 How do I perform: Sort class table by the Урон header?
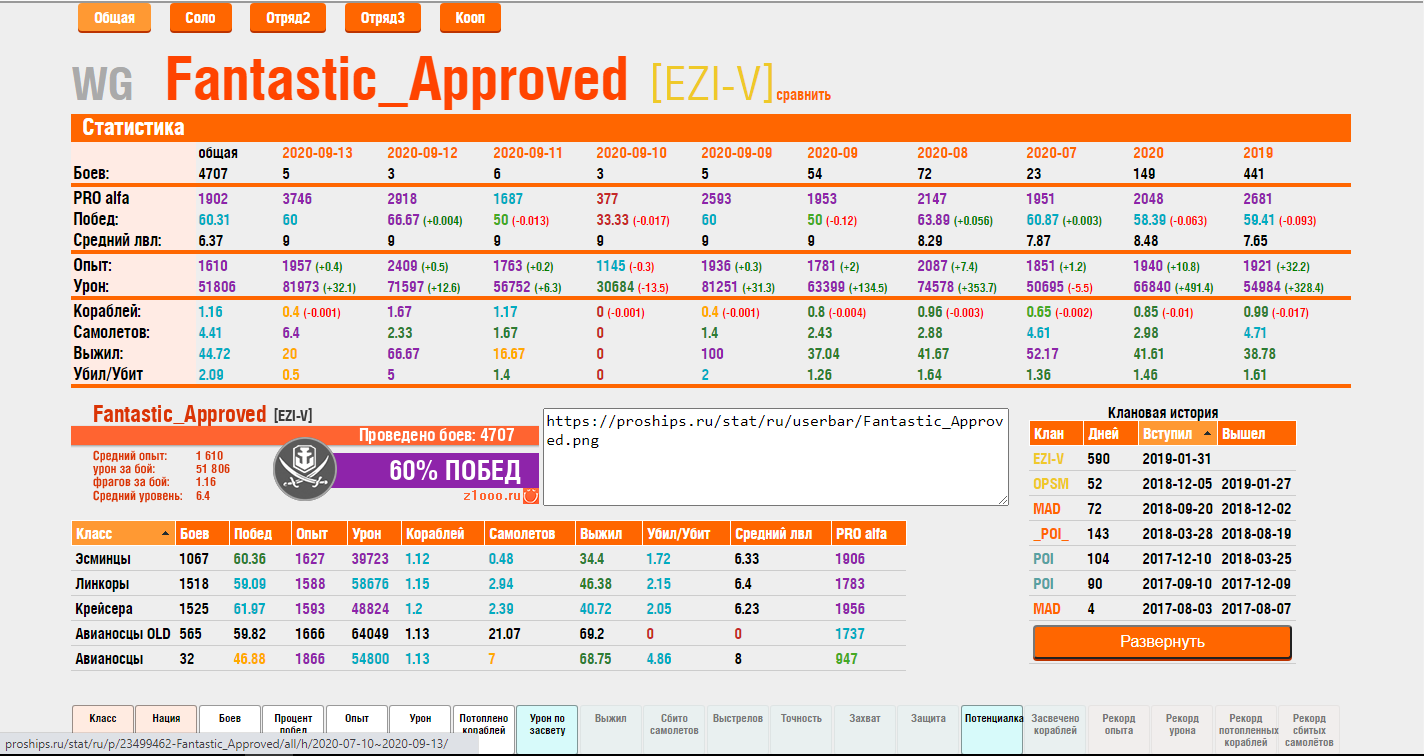tap(364, 534)
